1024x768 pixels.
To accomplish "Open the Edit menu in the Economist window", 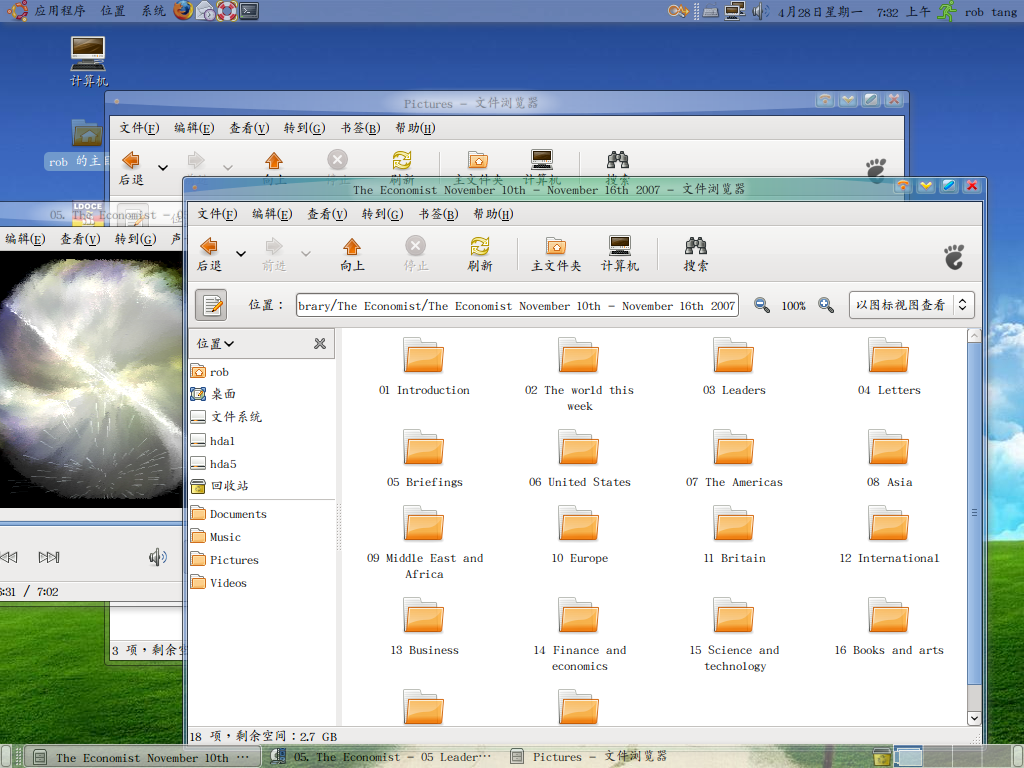I will (x=272, y=214).
